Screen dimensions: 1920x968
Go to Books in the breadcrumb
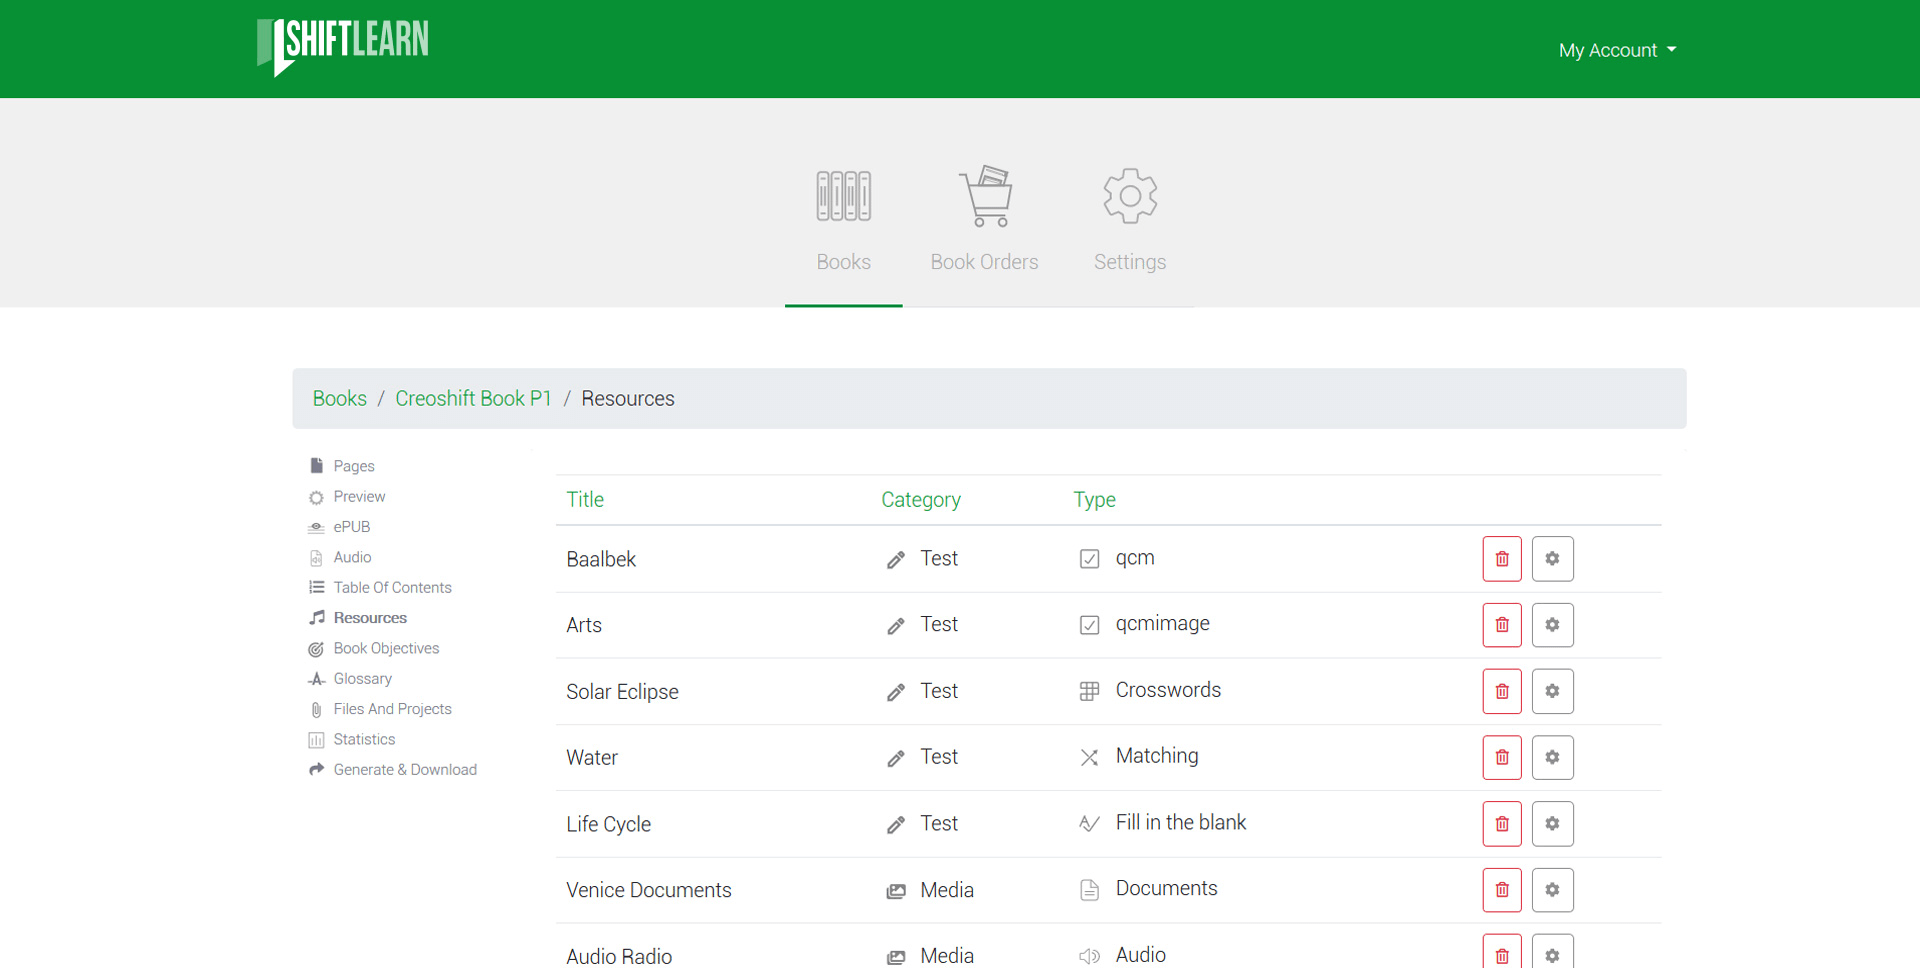(340, 398)
